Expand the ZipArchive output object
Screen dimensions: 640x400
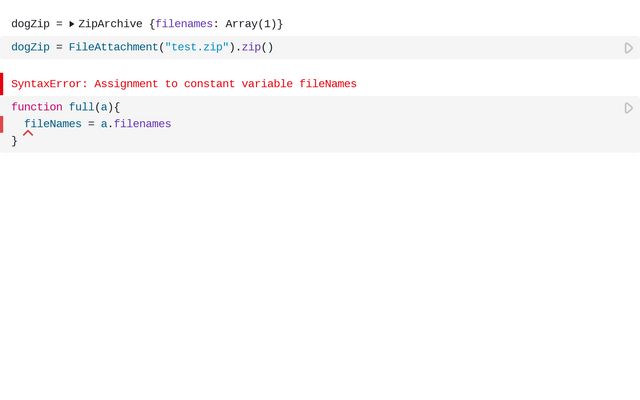click(x=72, y=24)
